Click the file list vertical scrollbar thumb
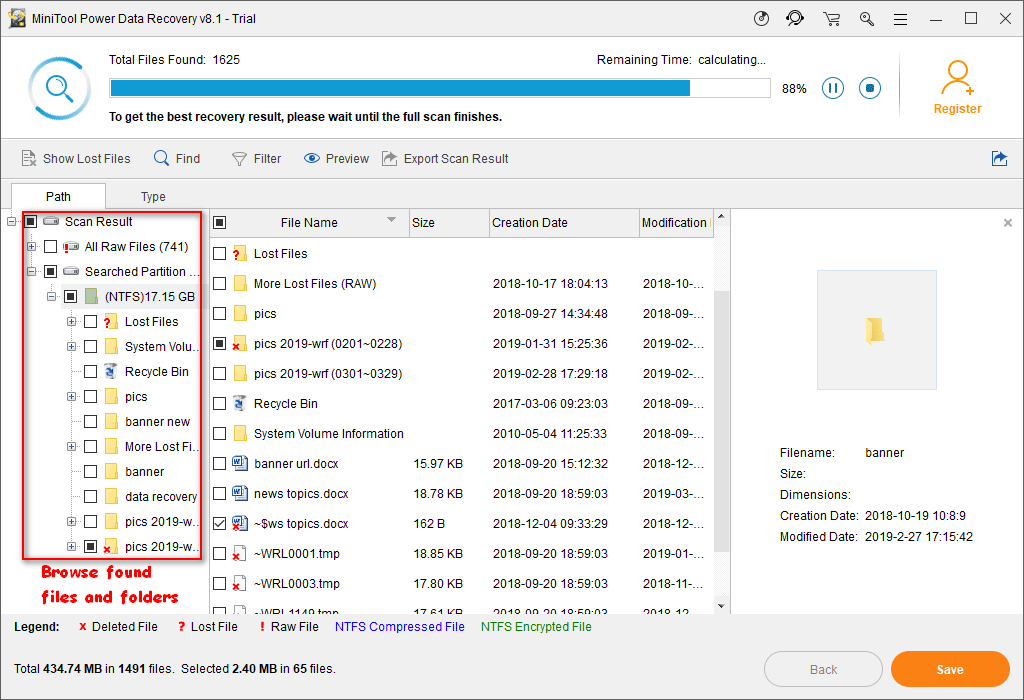This screenshot has height=700, width=1024. click(721, 421)
